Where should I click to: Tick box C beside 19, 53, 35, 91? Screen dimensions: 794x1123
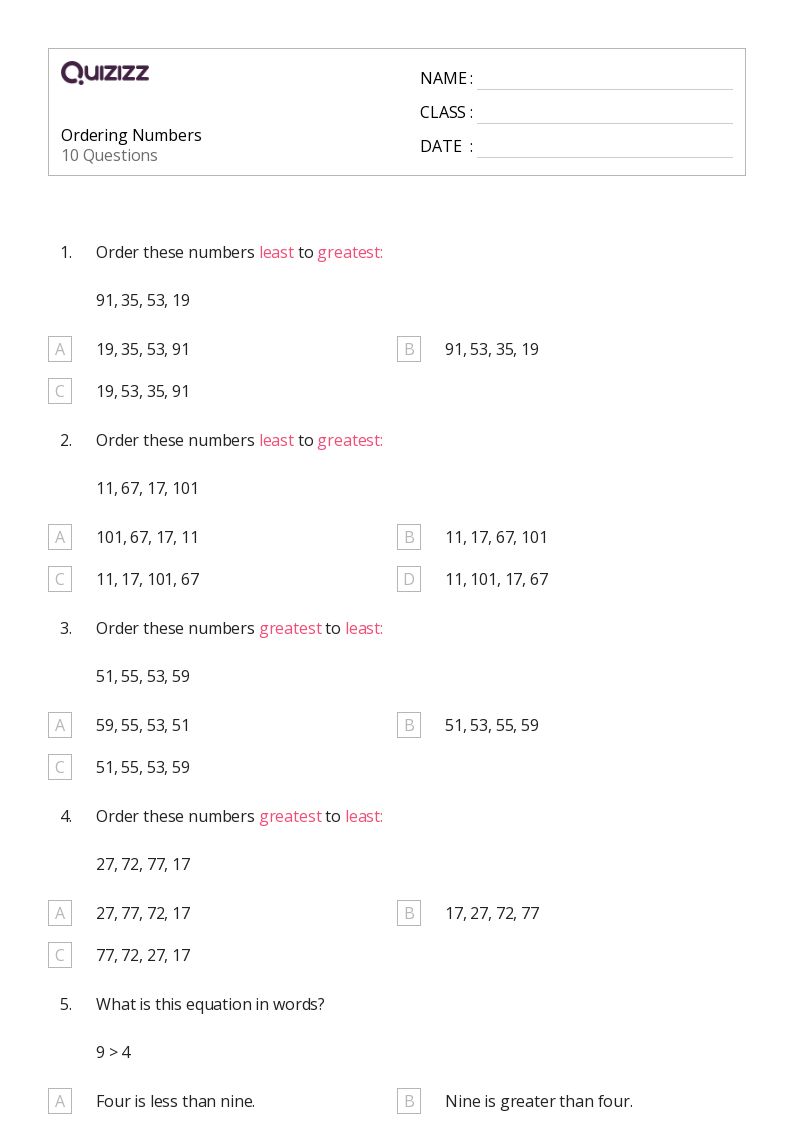(60, 391)
